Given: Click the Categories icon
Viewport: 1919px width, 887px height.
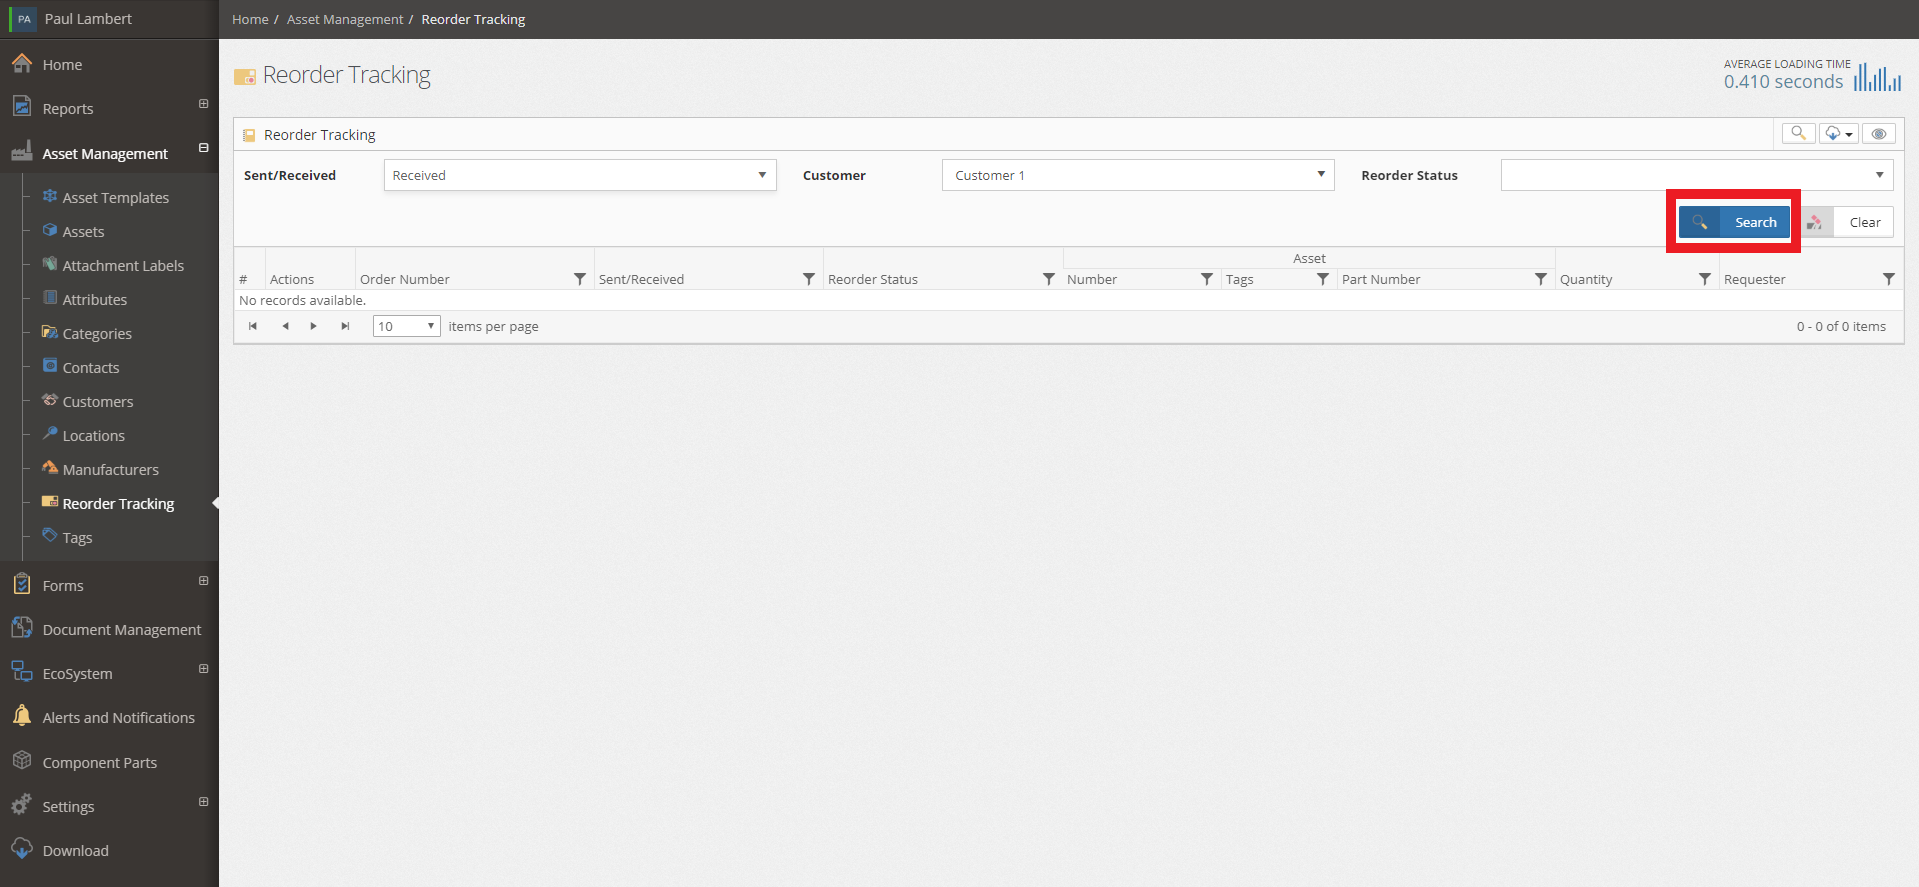Looking at the screenshot, I should click(x=50, y=332).
